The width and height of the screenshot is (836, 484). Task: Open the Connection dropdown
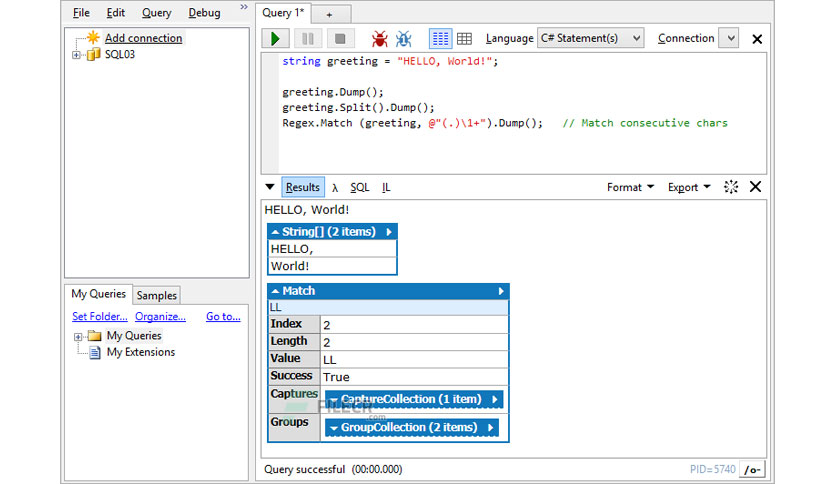pyautogui.click(x=730, y=38)
